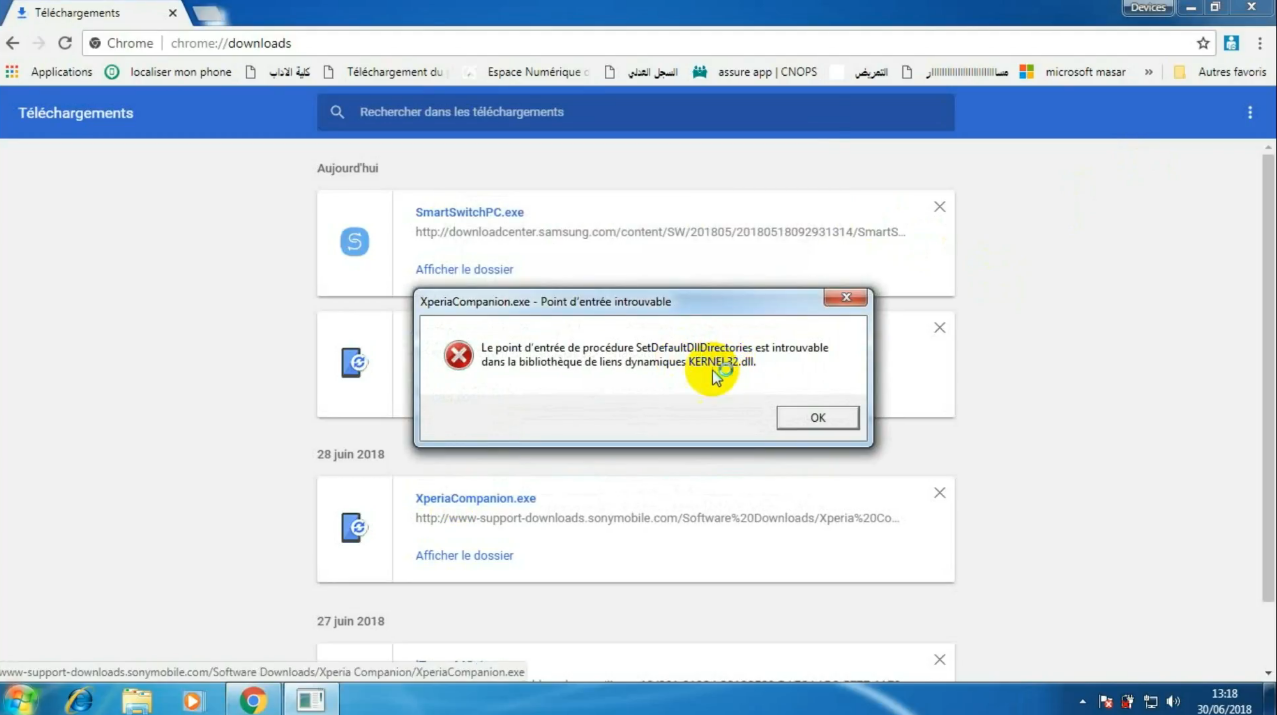Open XperiaCompanion.exe from 28 juin 2018

(x=475, y=498)
